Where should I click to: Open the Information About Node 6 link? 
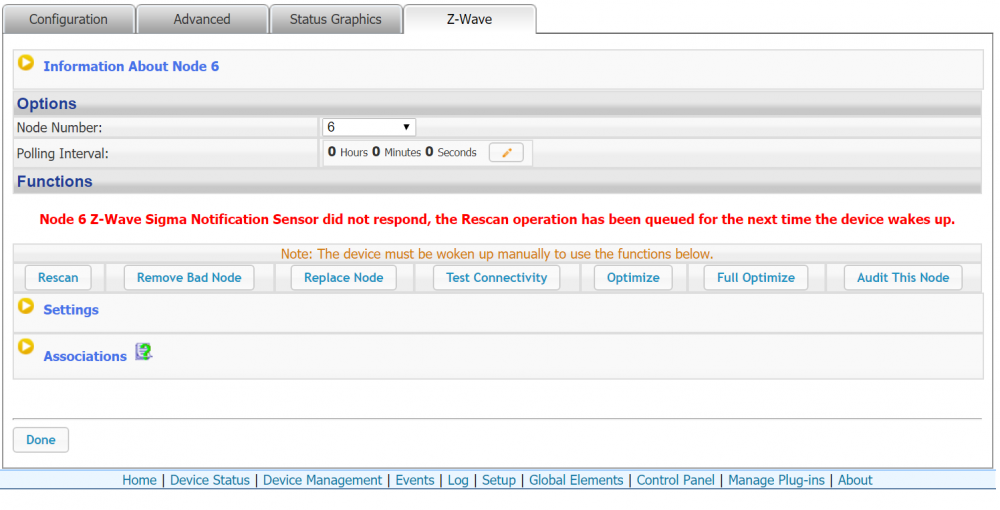point(131,66)
